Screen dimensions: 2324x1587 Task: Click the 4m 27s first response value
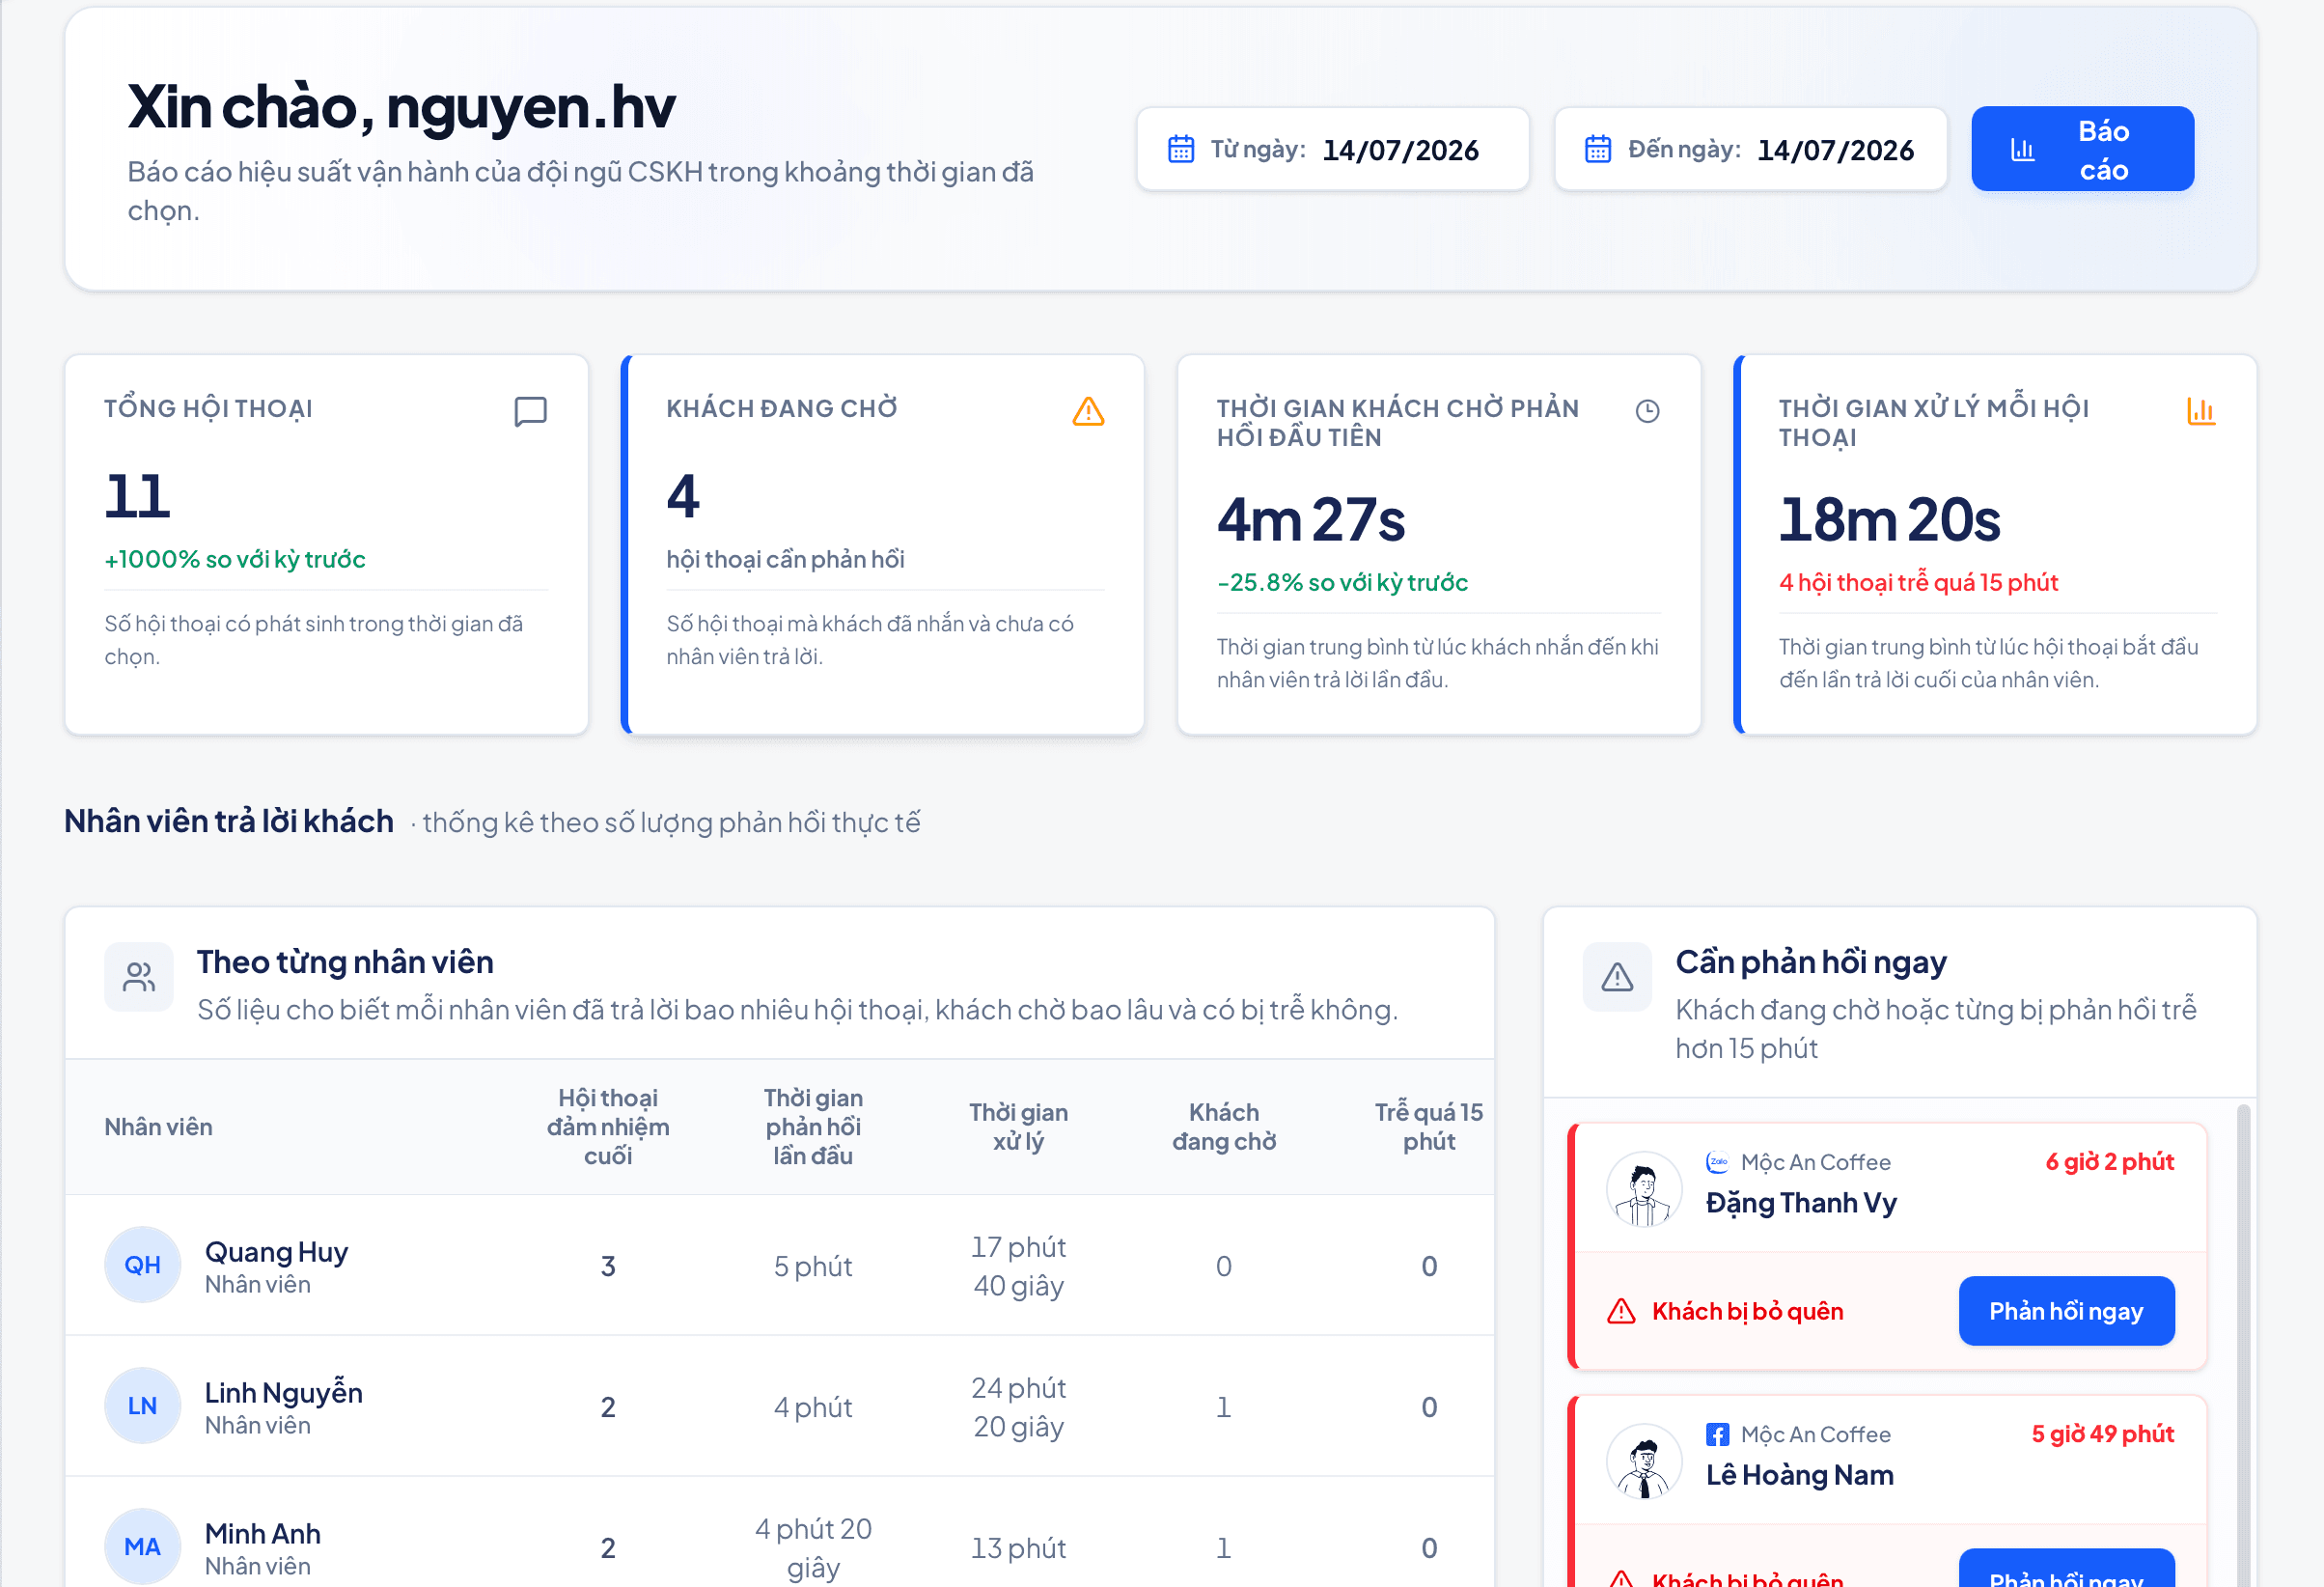pos(1311,519)
